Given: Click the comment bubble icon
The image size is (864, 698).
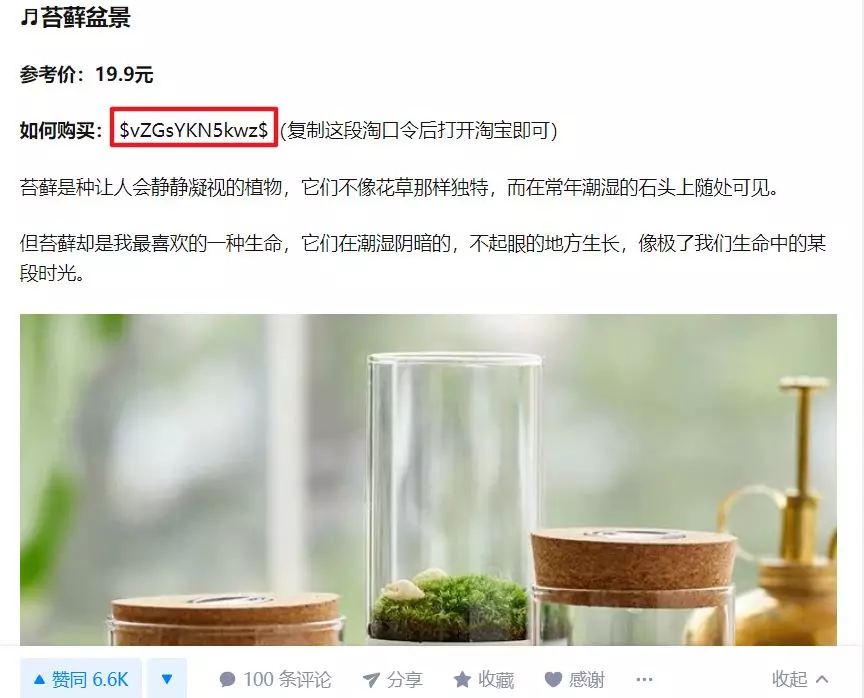Looking at the screenshot, I should pyautogui.click(x=227, y=680).
